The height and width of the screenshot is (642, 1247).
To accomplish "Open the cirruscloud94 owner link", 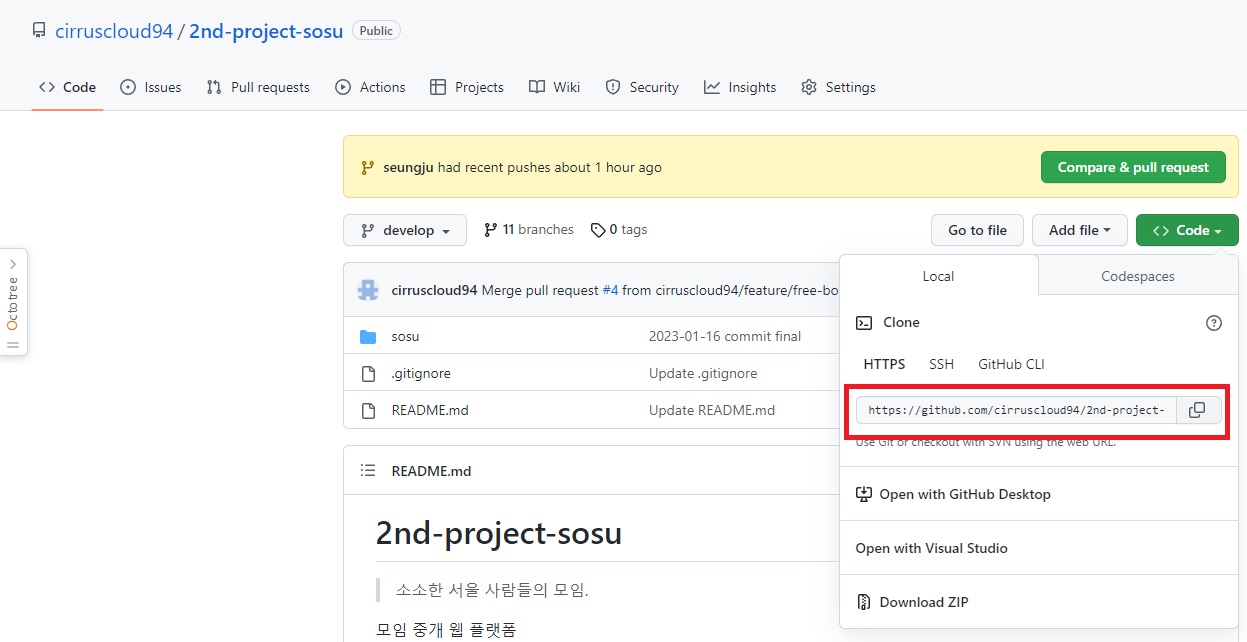I will pyautogui.click(x=114, y=31).
